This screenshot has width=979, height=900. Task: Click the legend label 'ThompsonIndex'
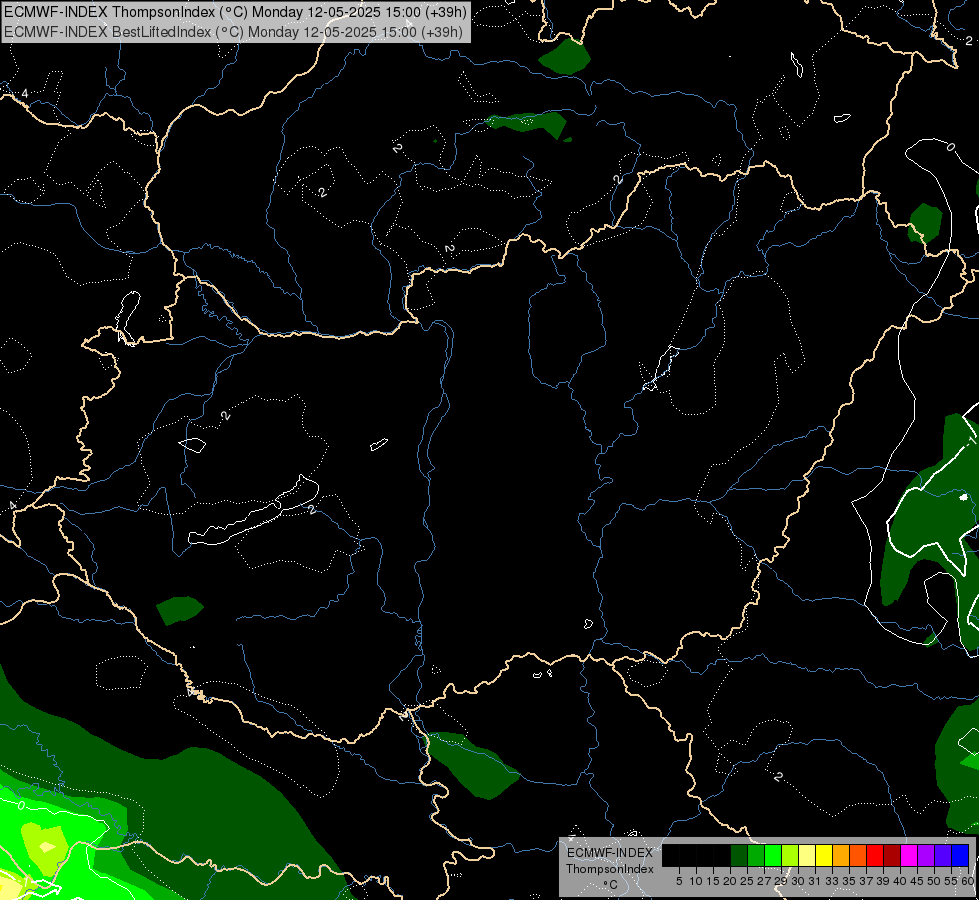click(x=609, y=869)
